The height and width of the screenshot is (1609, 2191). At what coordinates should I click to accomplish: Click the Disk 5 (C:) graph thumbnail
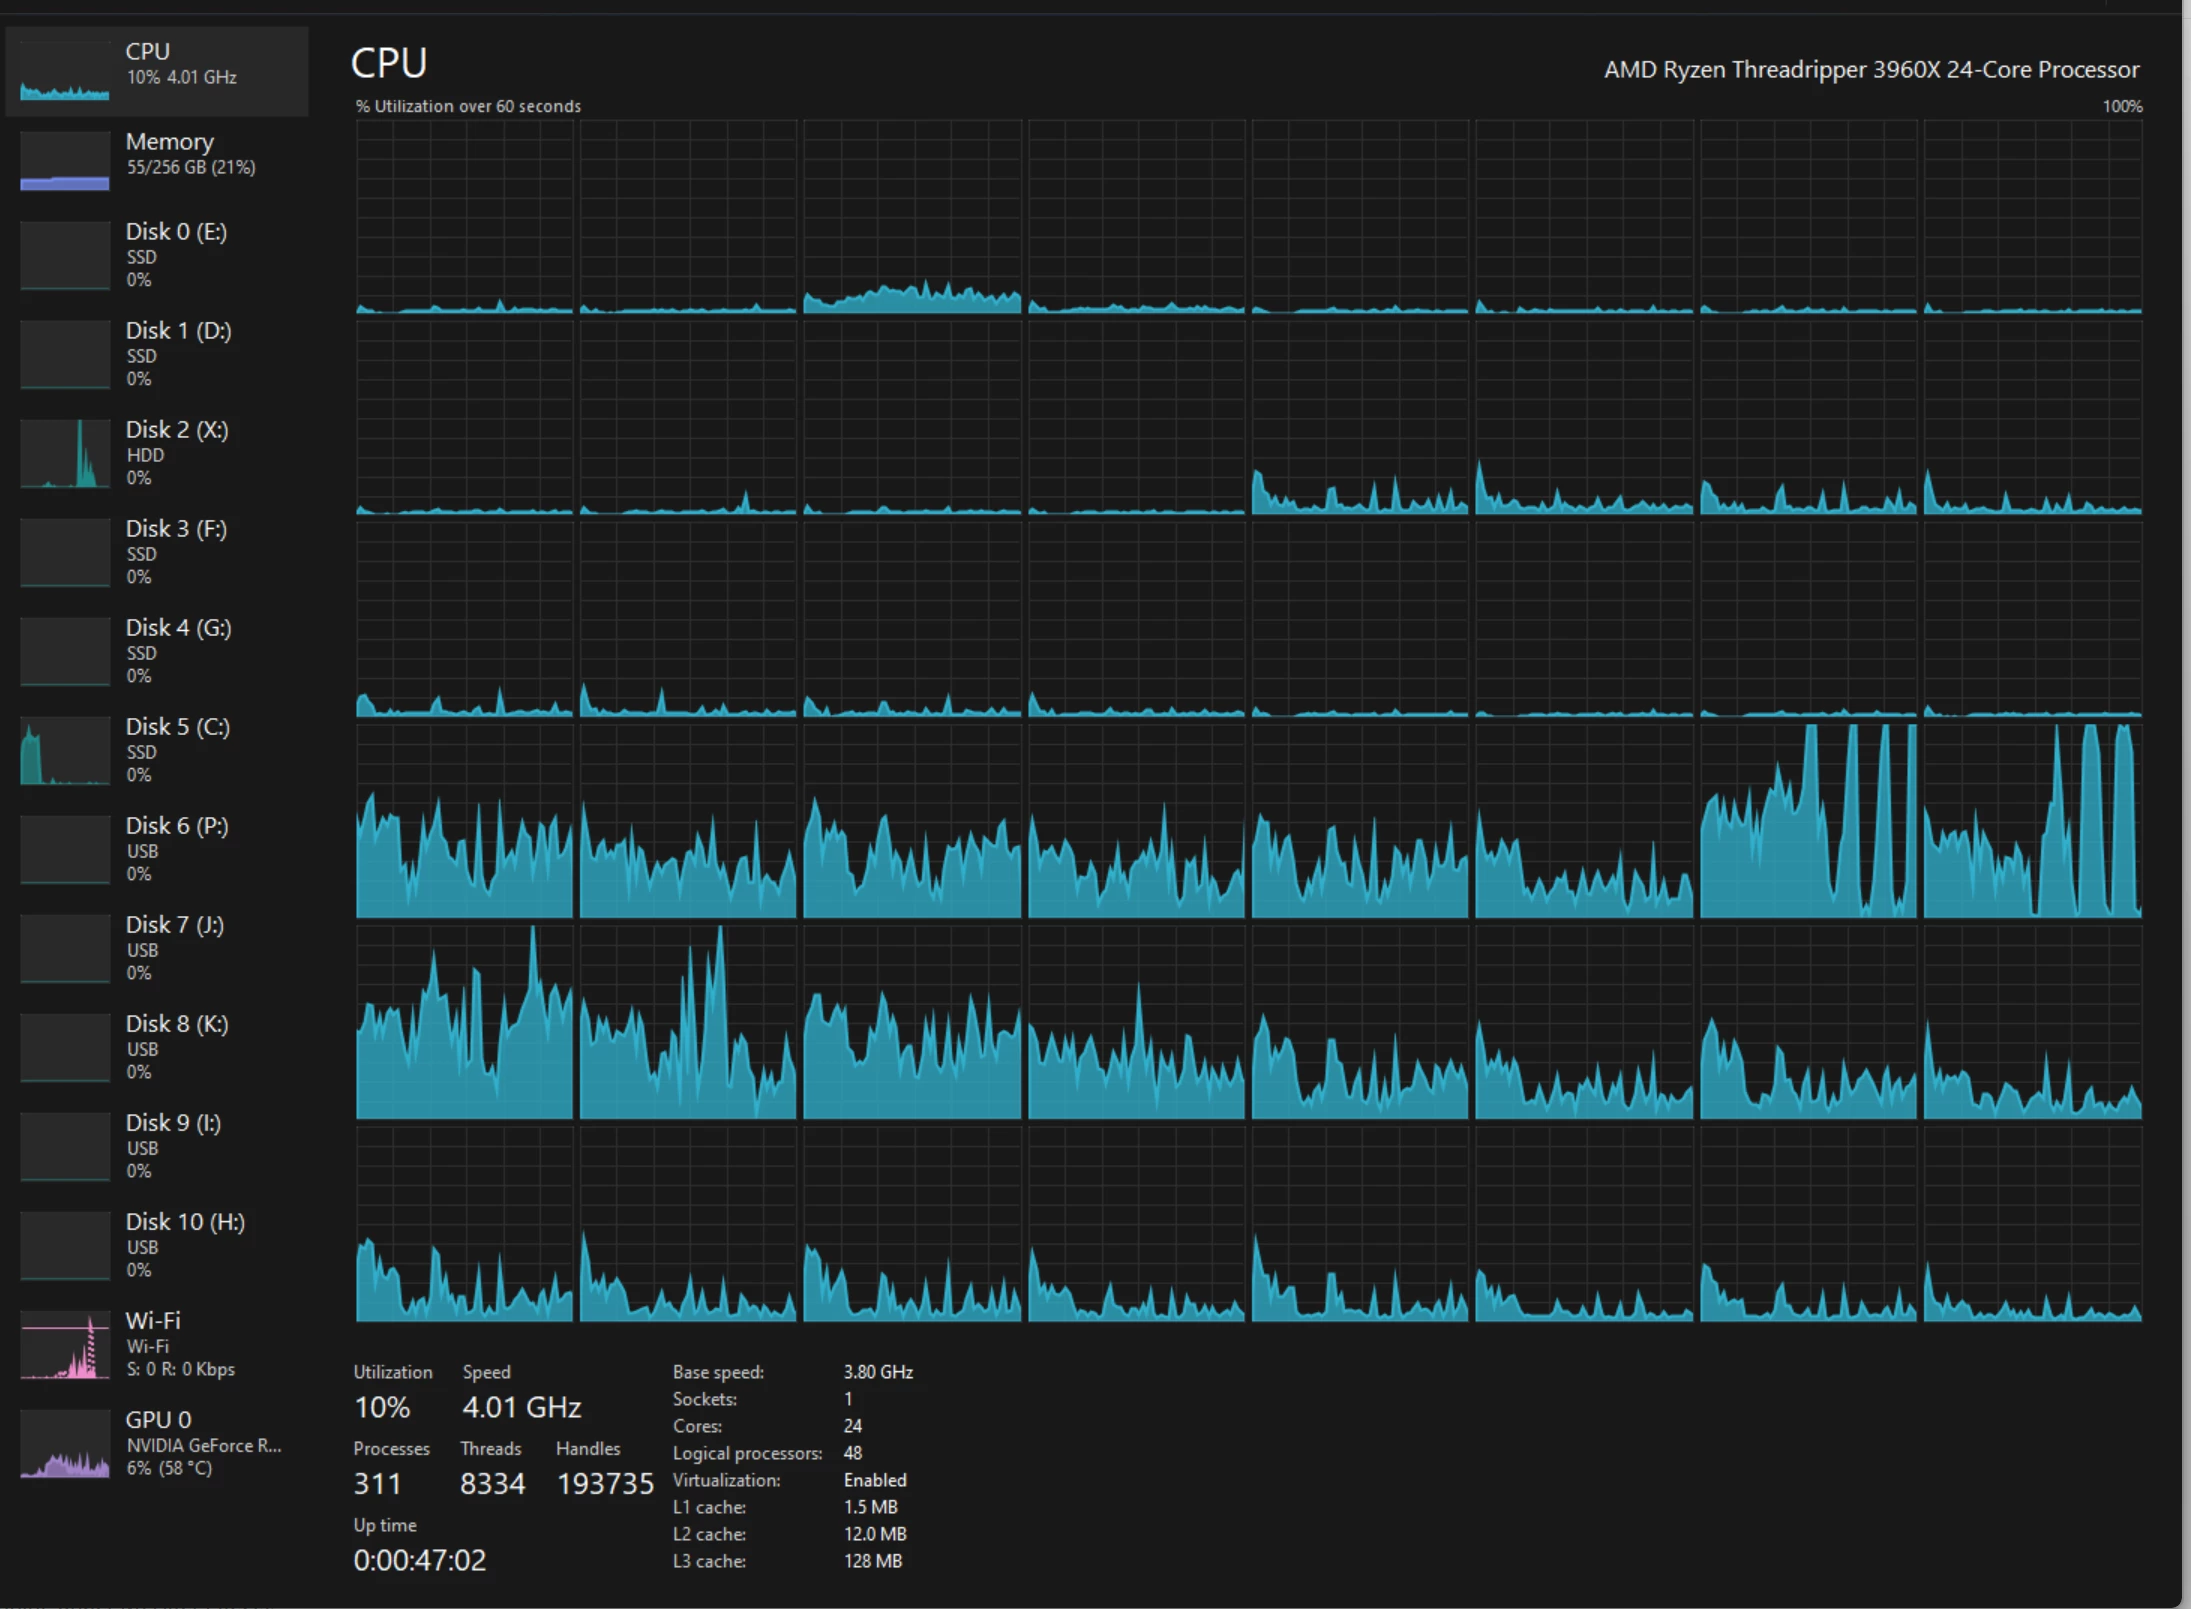point(65,751)
